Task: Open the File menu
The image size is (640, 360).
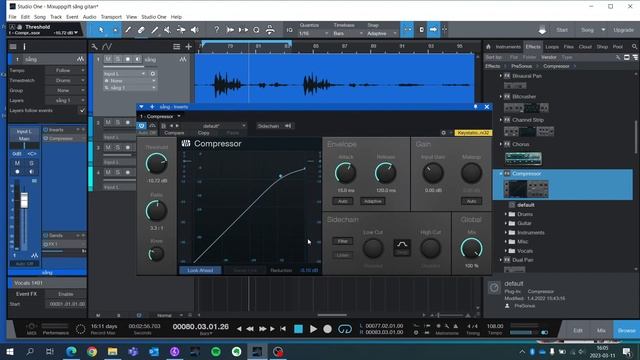Action: 12,17
